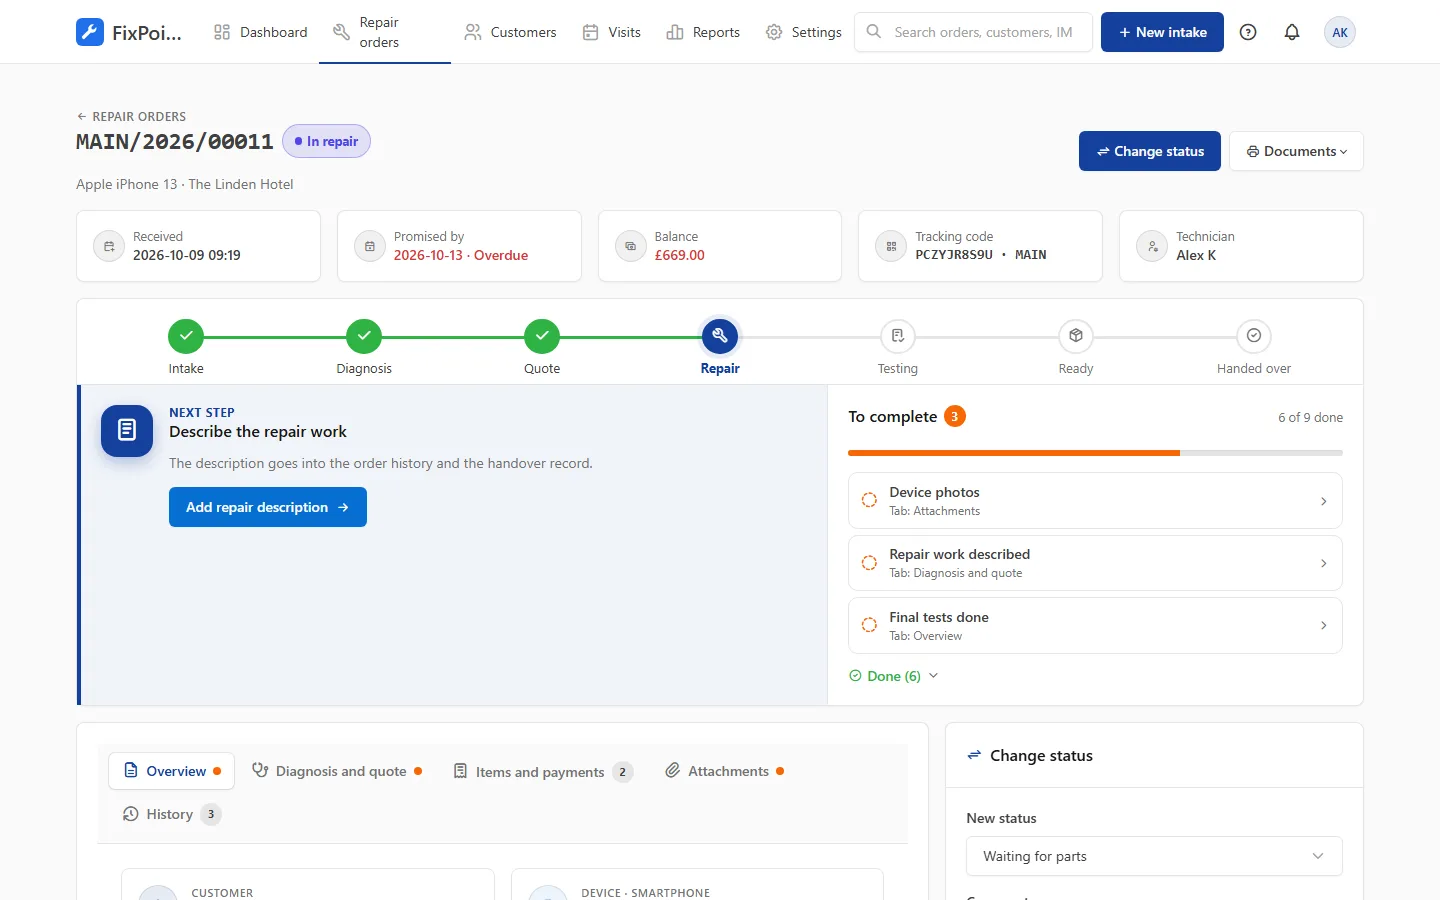Open the Documents dropdown
This screenshot has width=1440, height=900.
coord(1296,151)
